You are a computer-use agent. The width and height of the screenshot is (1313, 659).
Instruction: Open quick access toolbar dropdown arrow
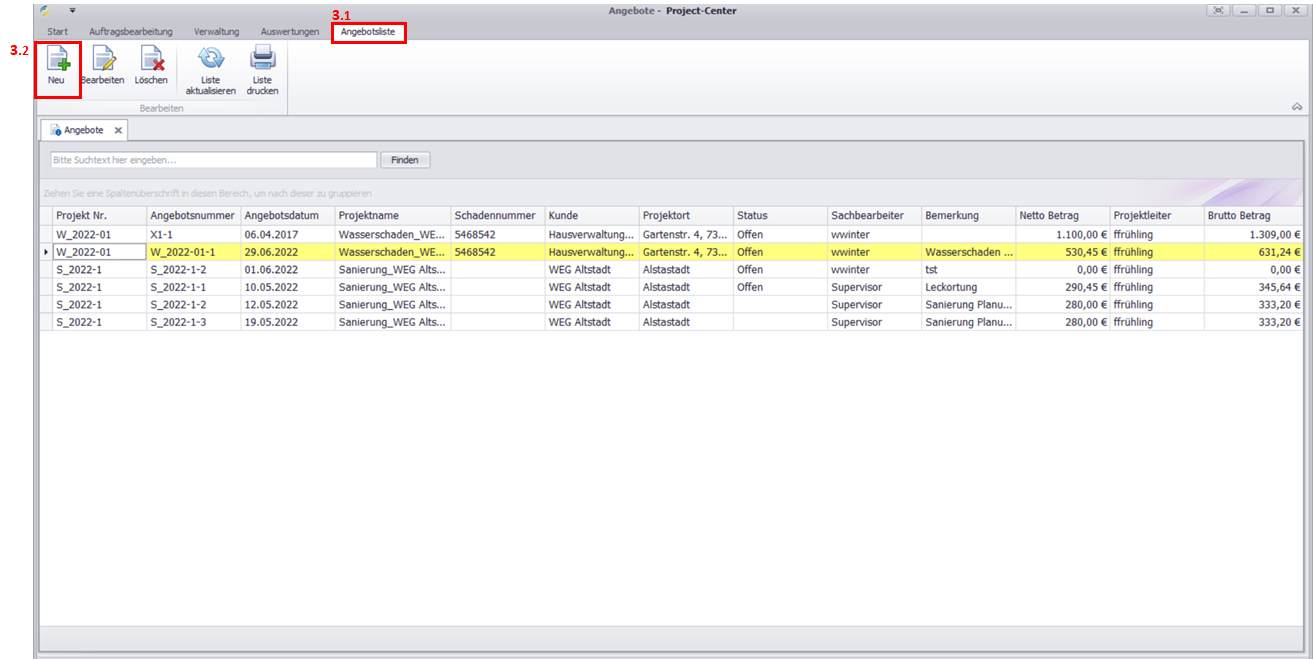click(72, 10)
